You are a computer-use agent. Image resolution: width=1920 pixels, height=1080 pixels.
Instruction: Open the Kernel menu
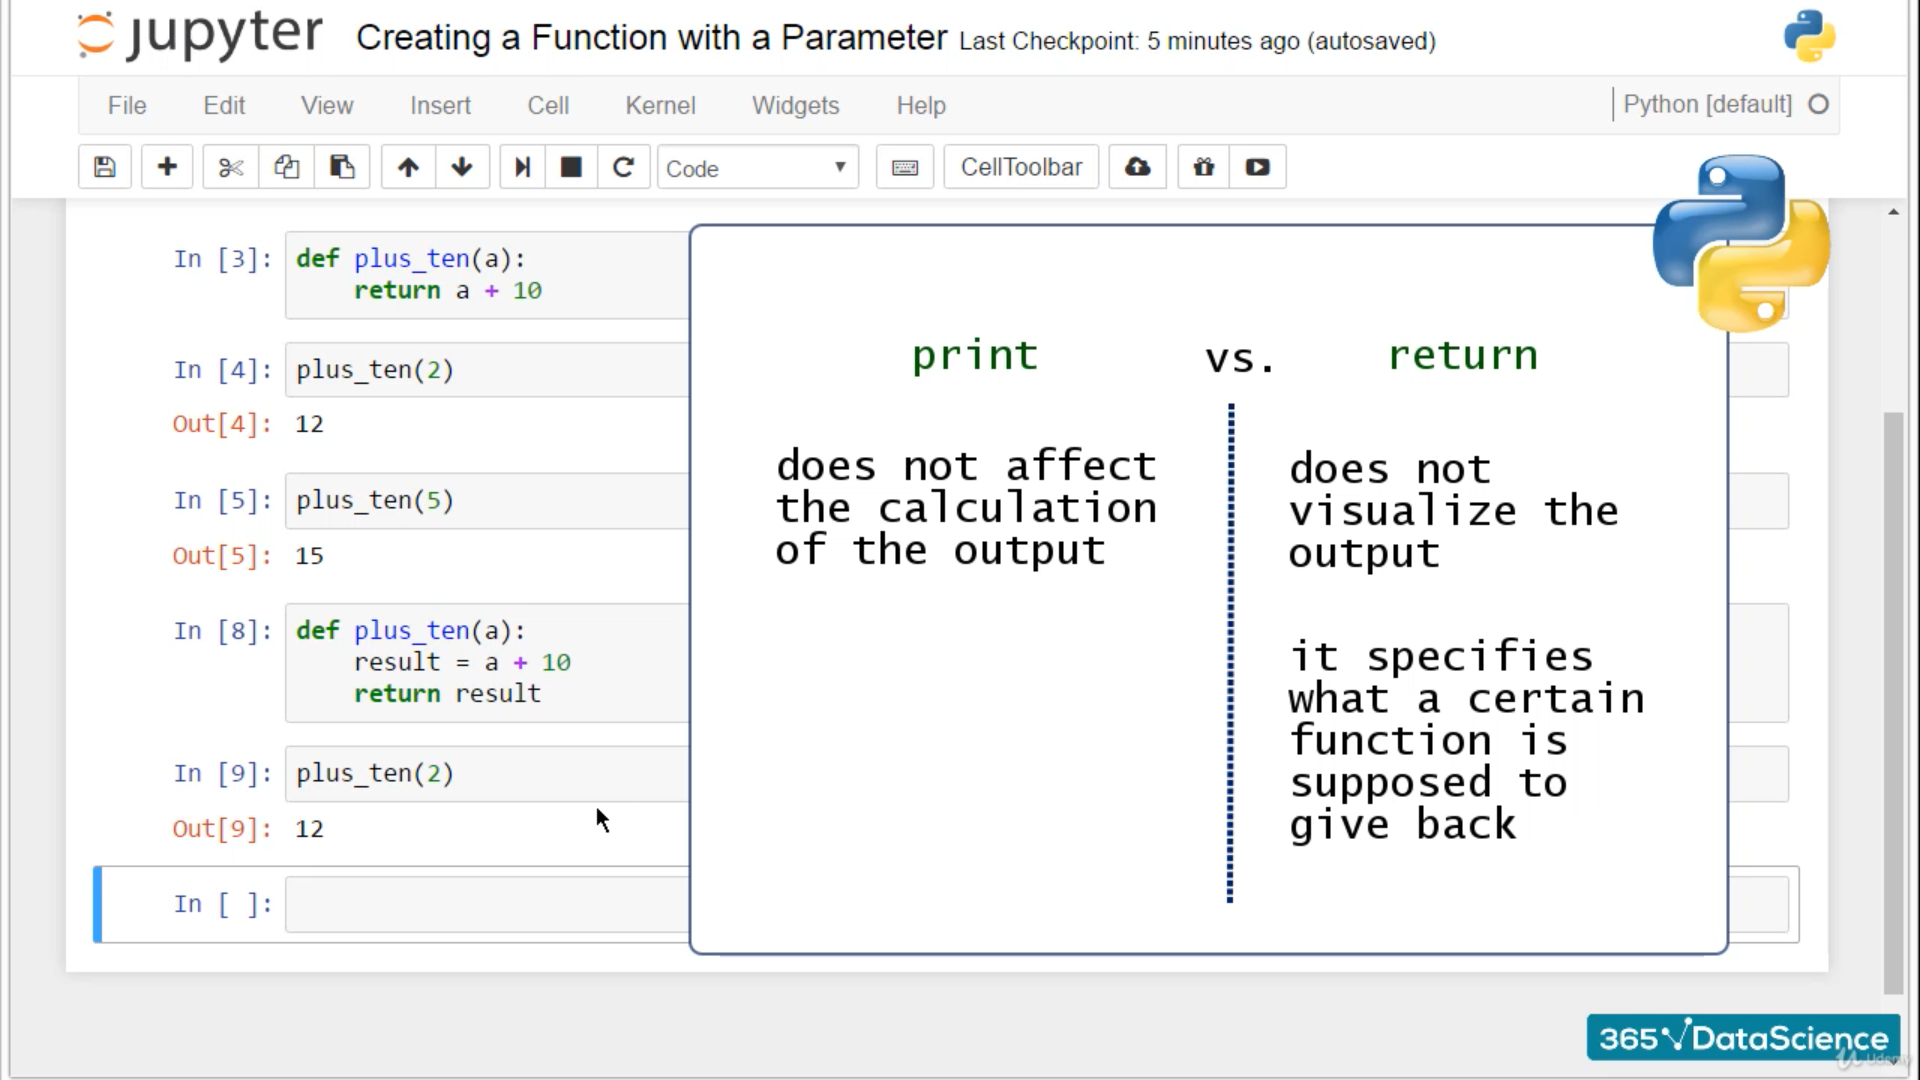[659, 105]
